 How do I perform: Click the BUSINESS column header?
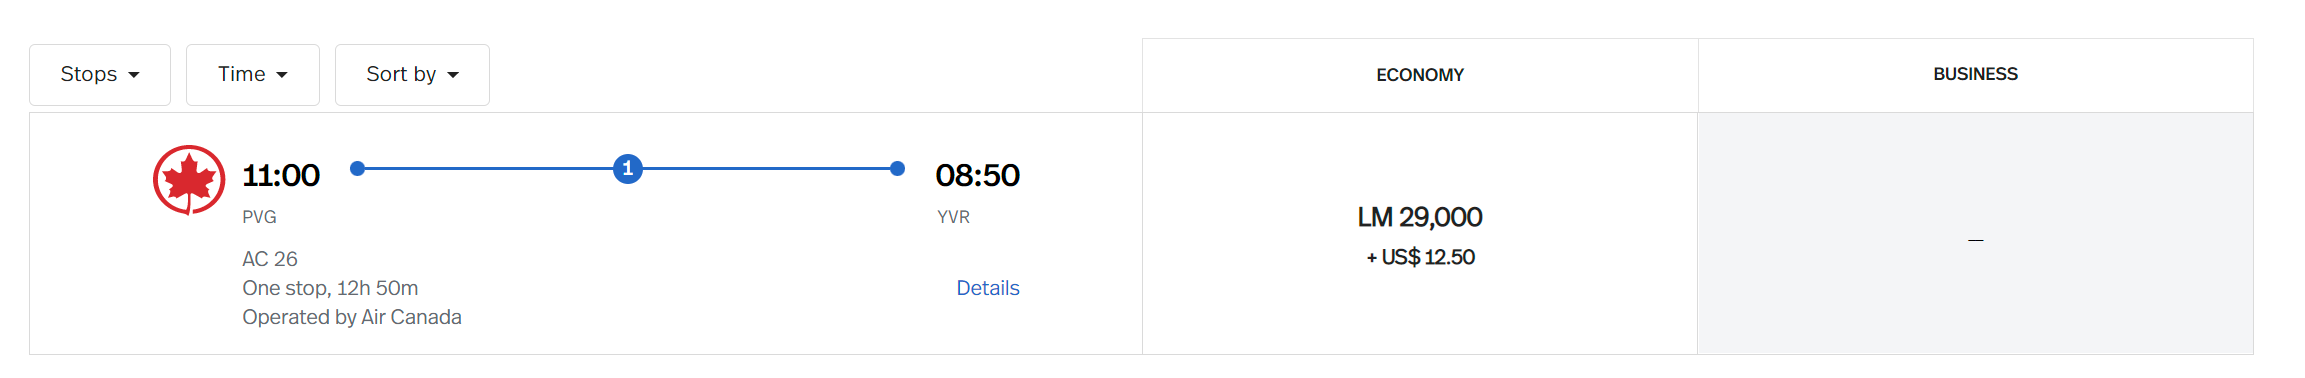coord(1975,75)
